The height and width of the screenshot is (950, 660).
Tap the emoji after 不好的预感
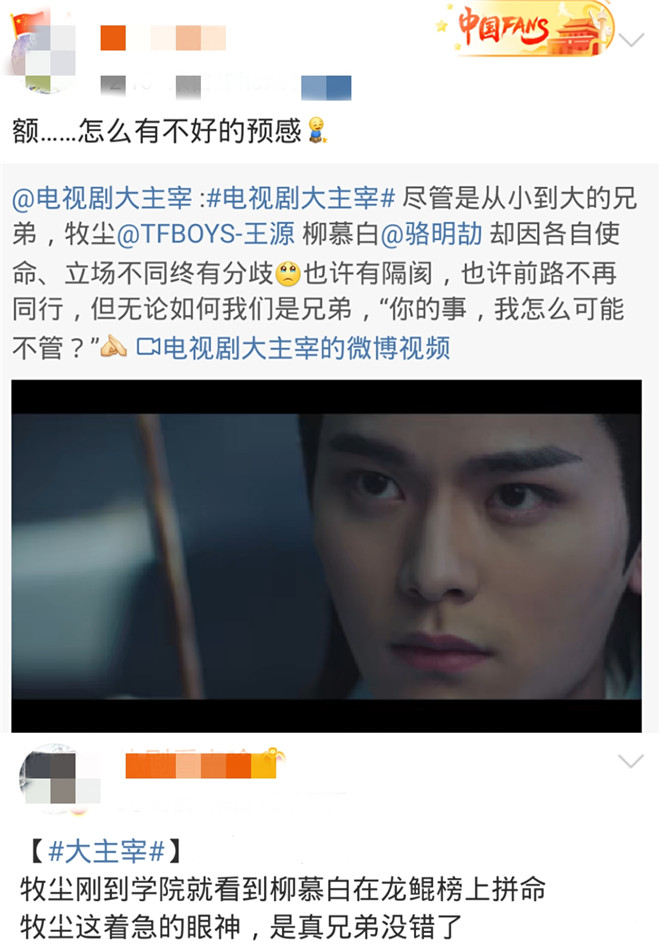316,130
